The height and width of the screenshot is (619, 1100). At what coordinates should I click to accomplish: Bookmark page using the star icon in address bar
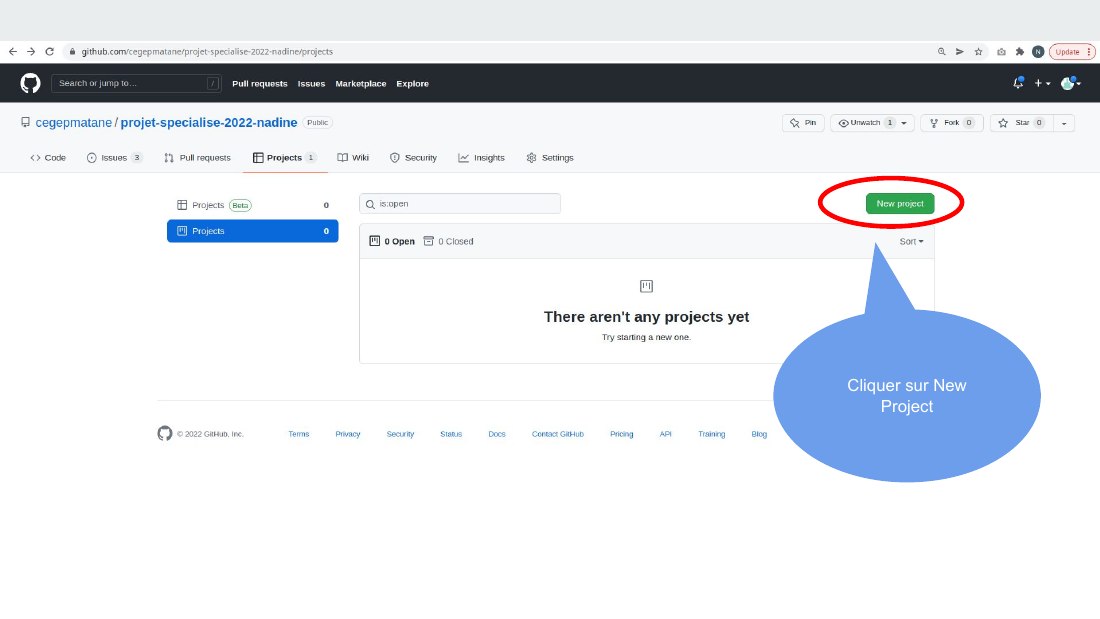[x=979, y=51]
